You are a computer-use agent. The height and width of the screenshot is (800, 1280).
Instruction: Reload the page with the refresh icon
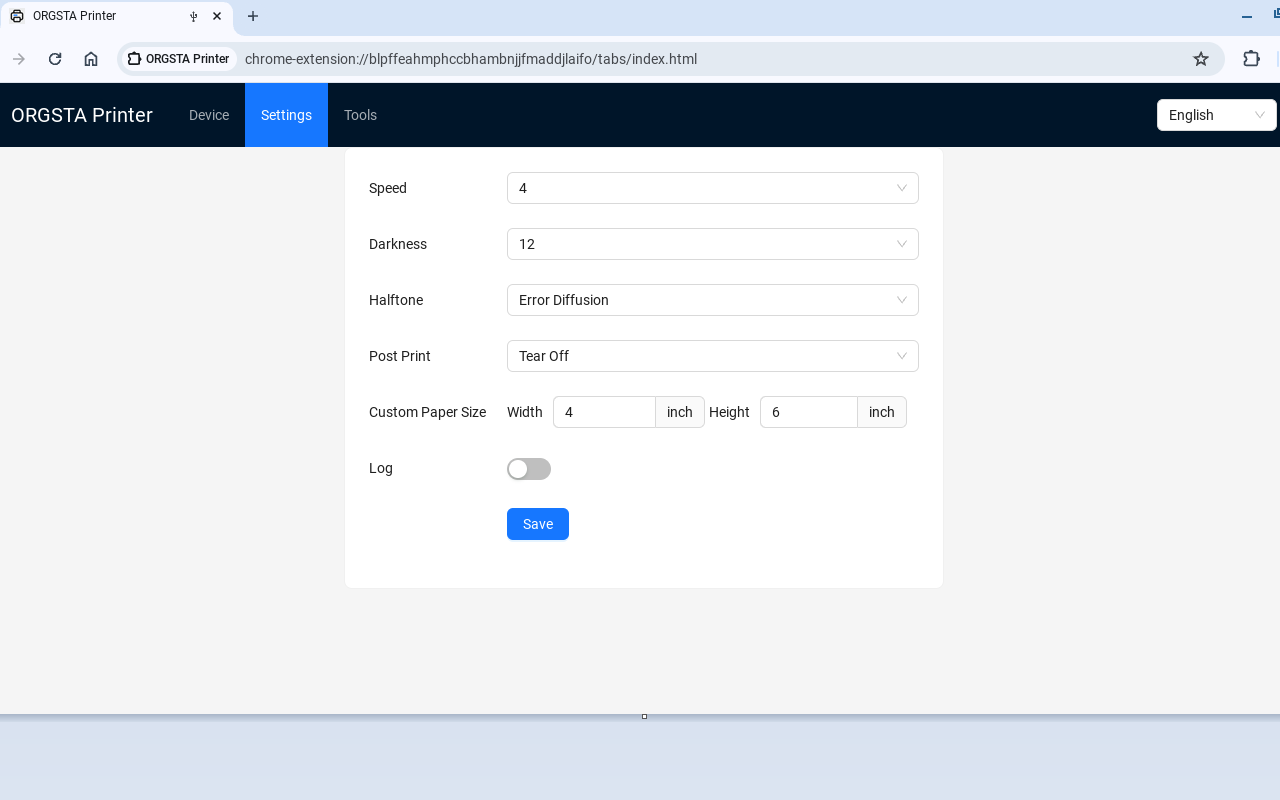pyautogui.click(x=55, y=59)
